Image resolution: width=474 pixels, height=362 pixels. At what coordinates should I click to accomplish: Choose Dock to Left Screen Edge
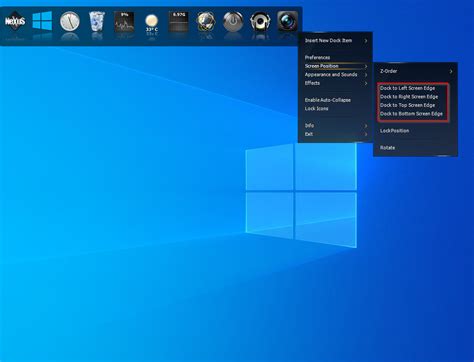tap(407, 88)
